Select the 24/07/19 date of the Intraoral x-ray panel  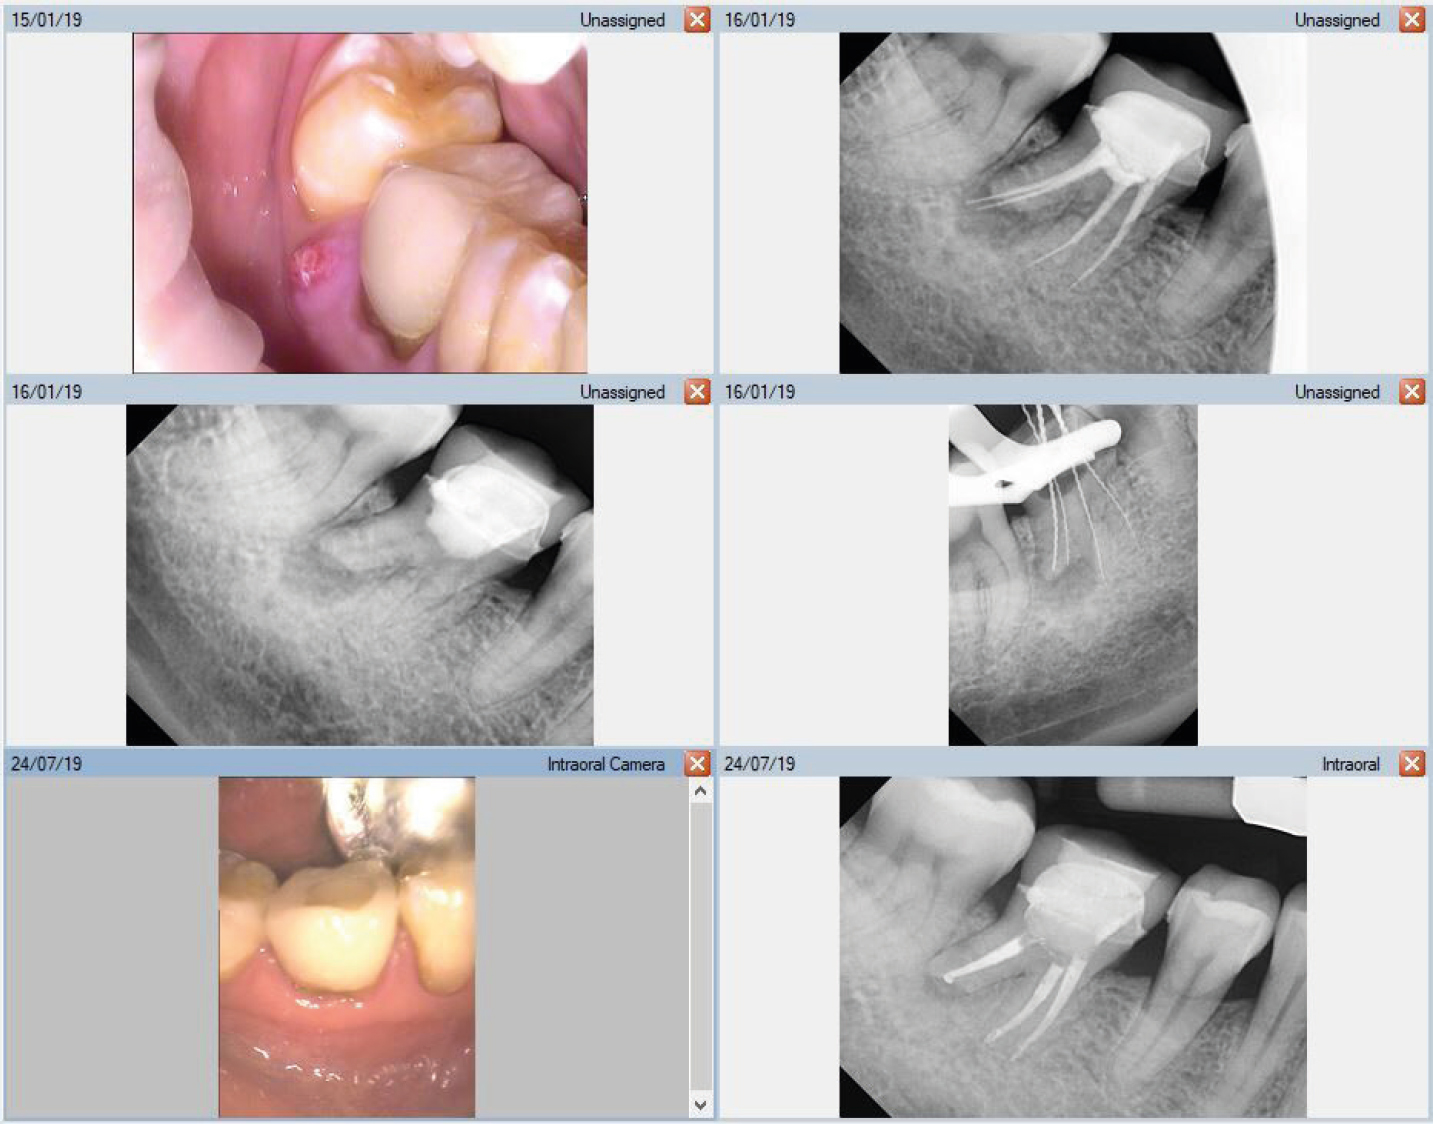point(760,764)
